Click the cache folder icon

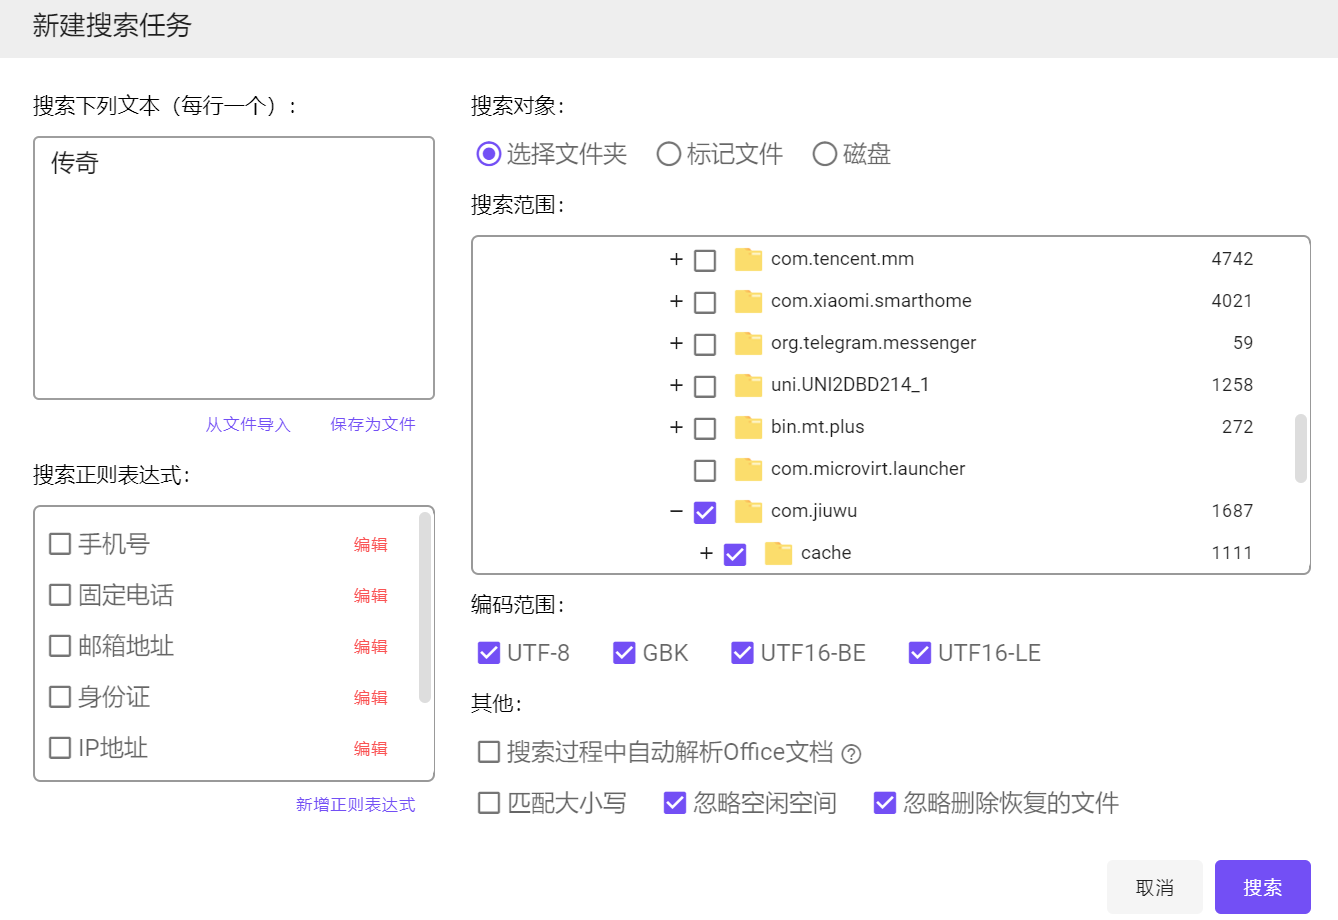point(778,553)
